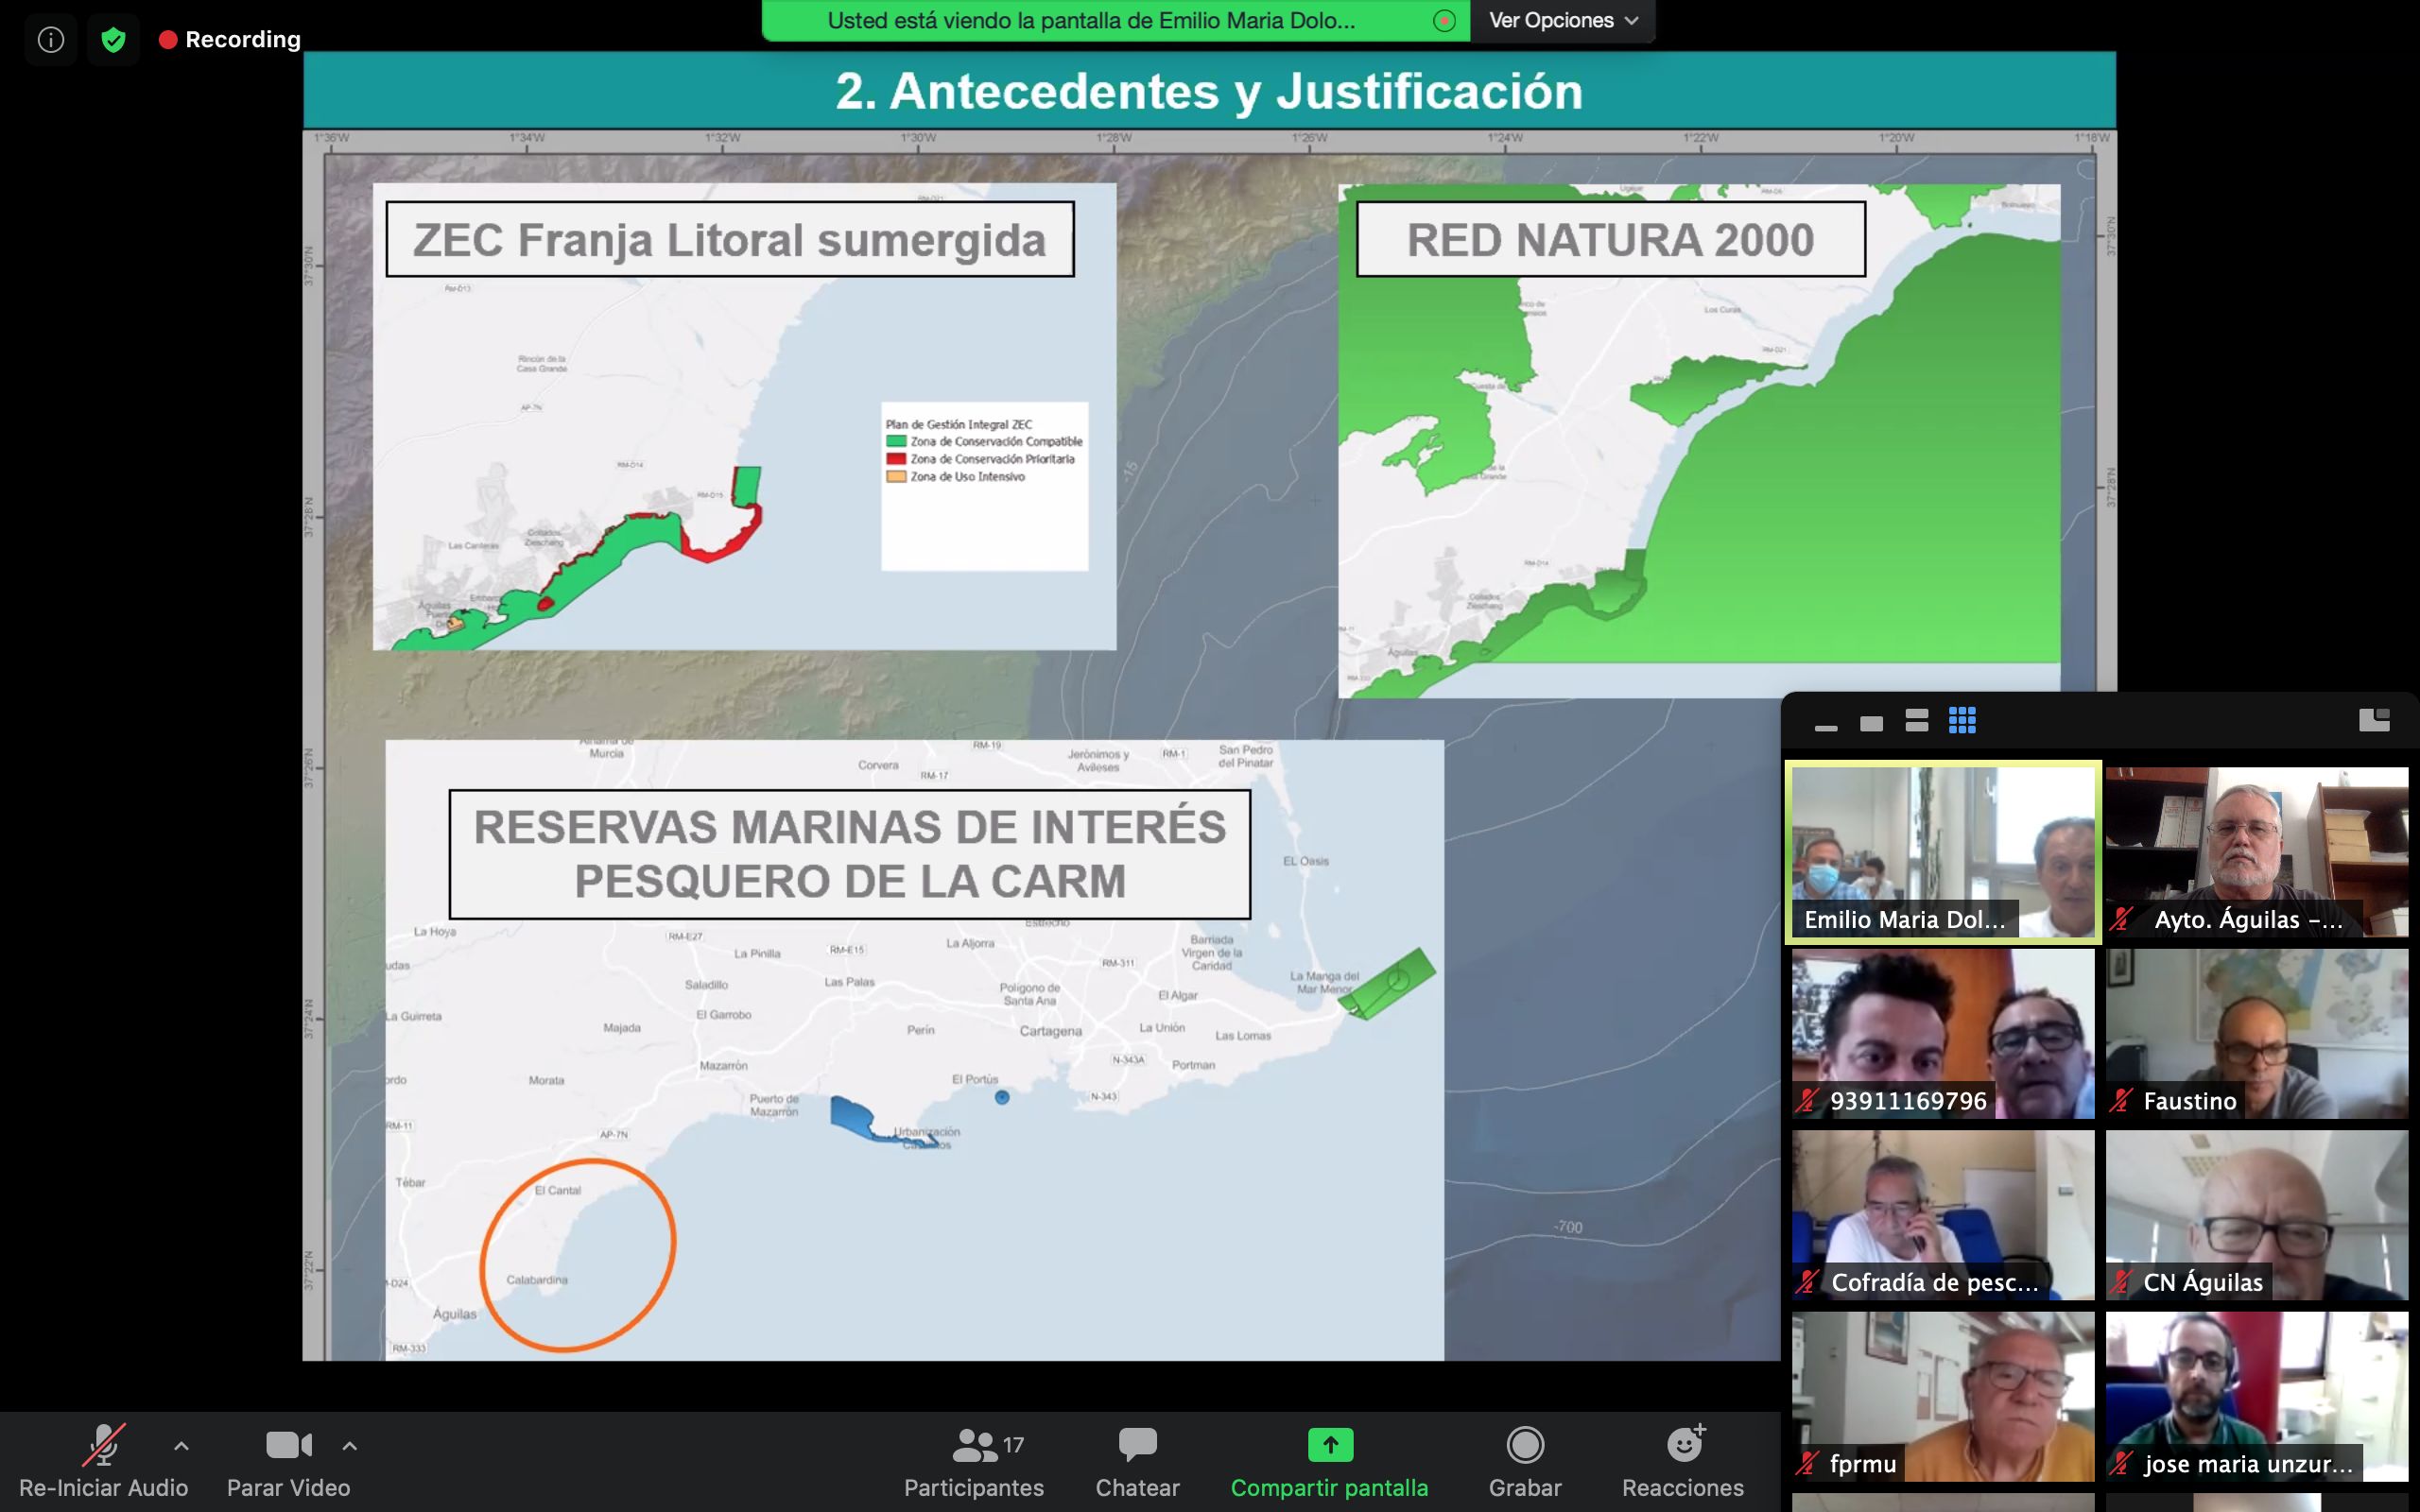The width and height of the screenshot is (2420, 1512).
Task: Open the Chatear chat panel
Action: [1137, 1460]
